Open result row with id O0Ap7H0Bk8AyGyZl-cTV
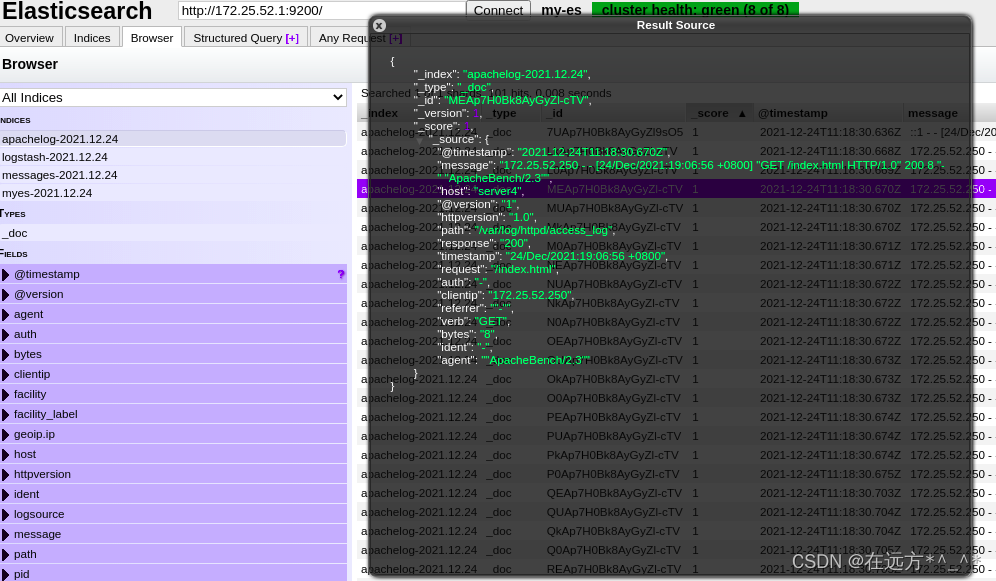 [x=676, y=397]
